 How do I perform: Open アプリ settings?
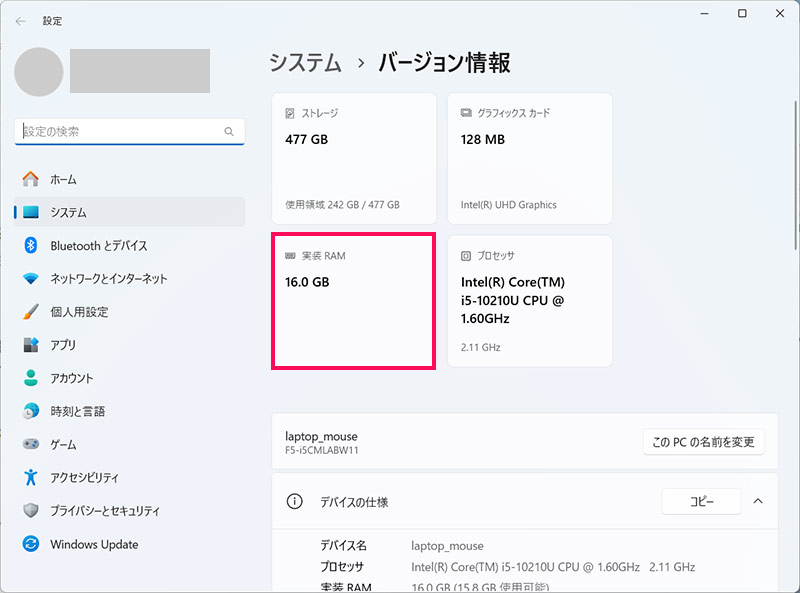pos(130,344)
